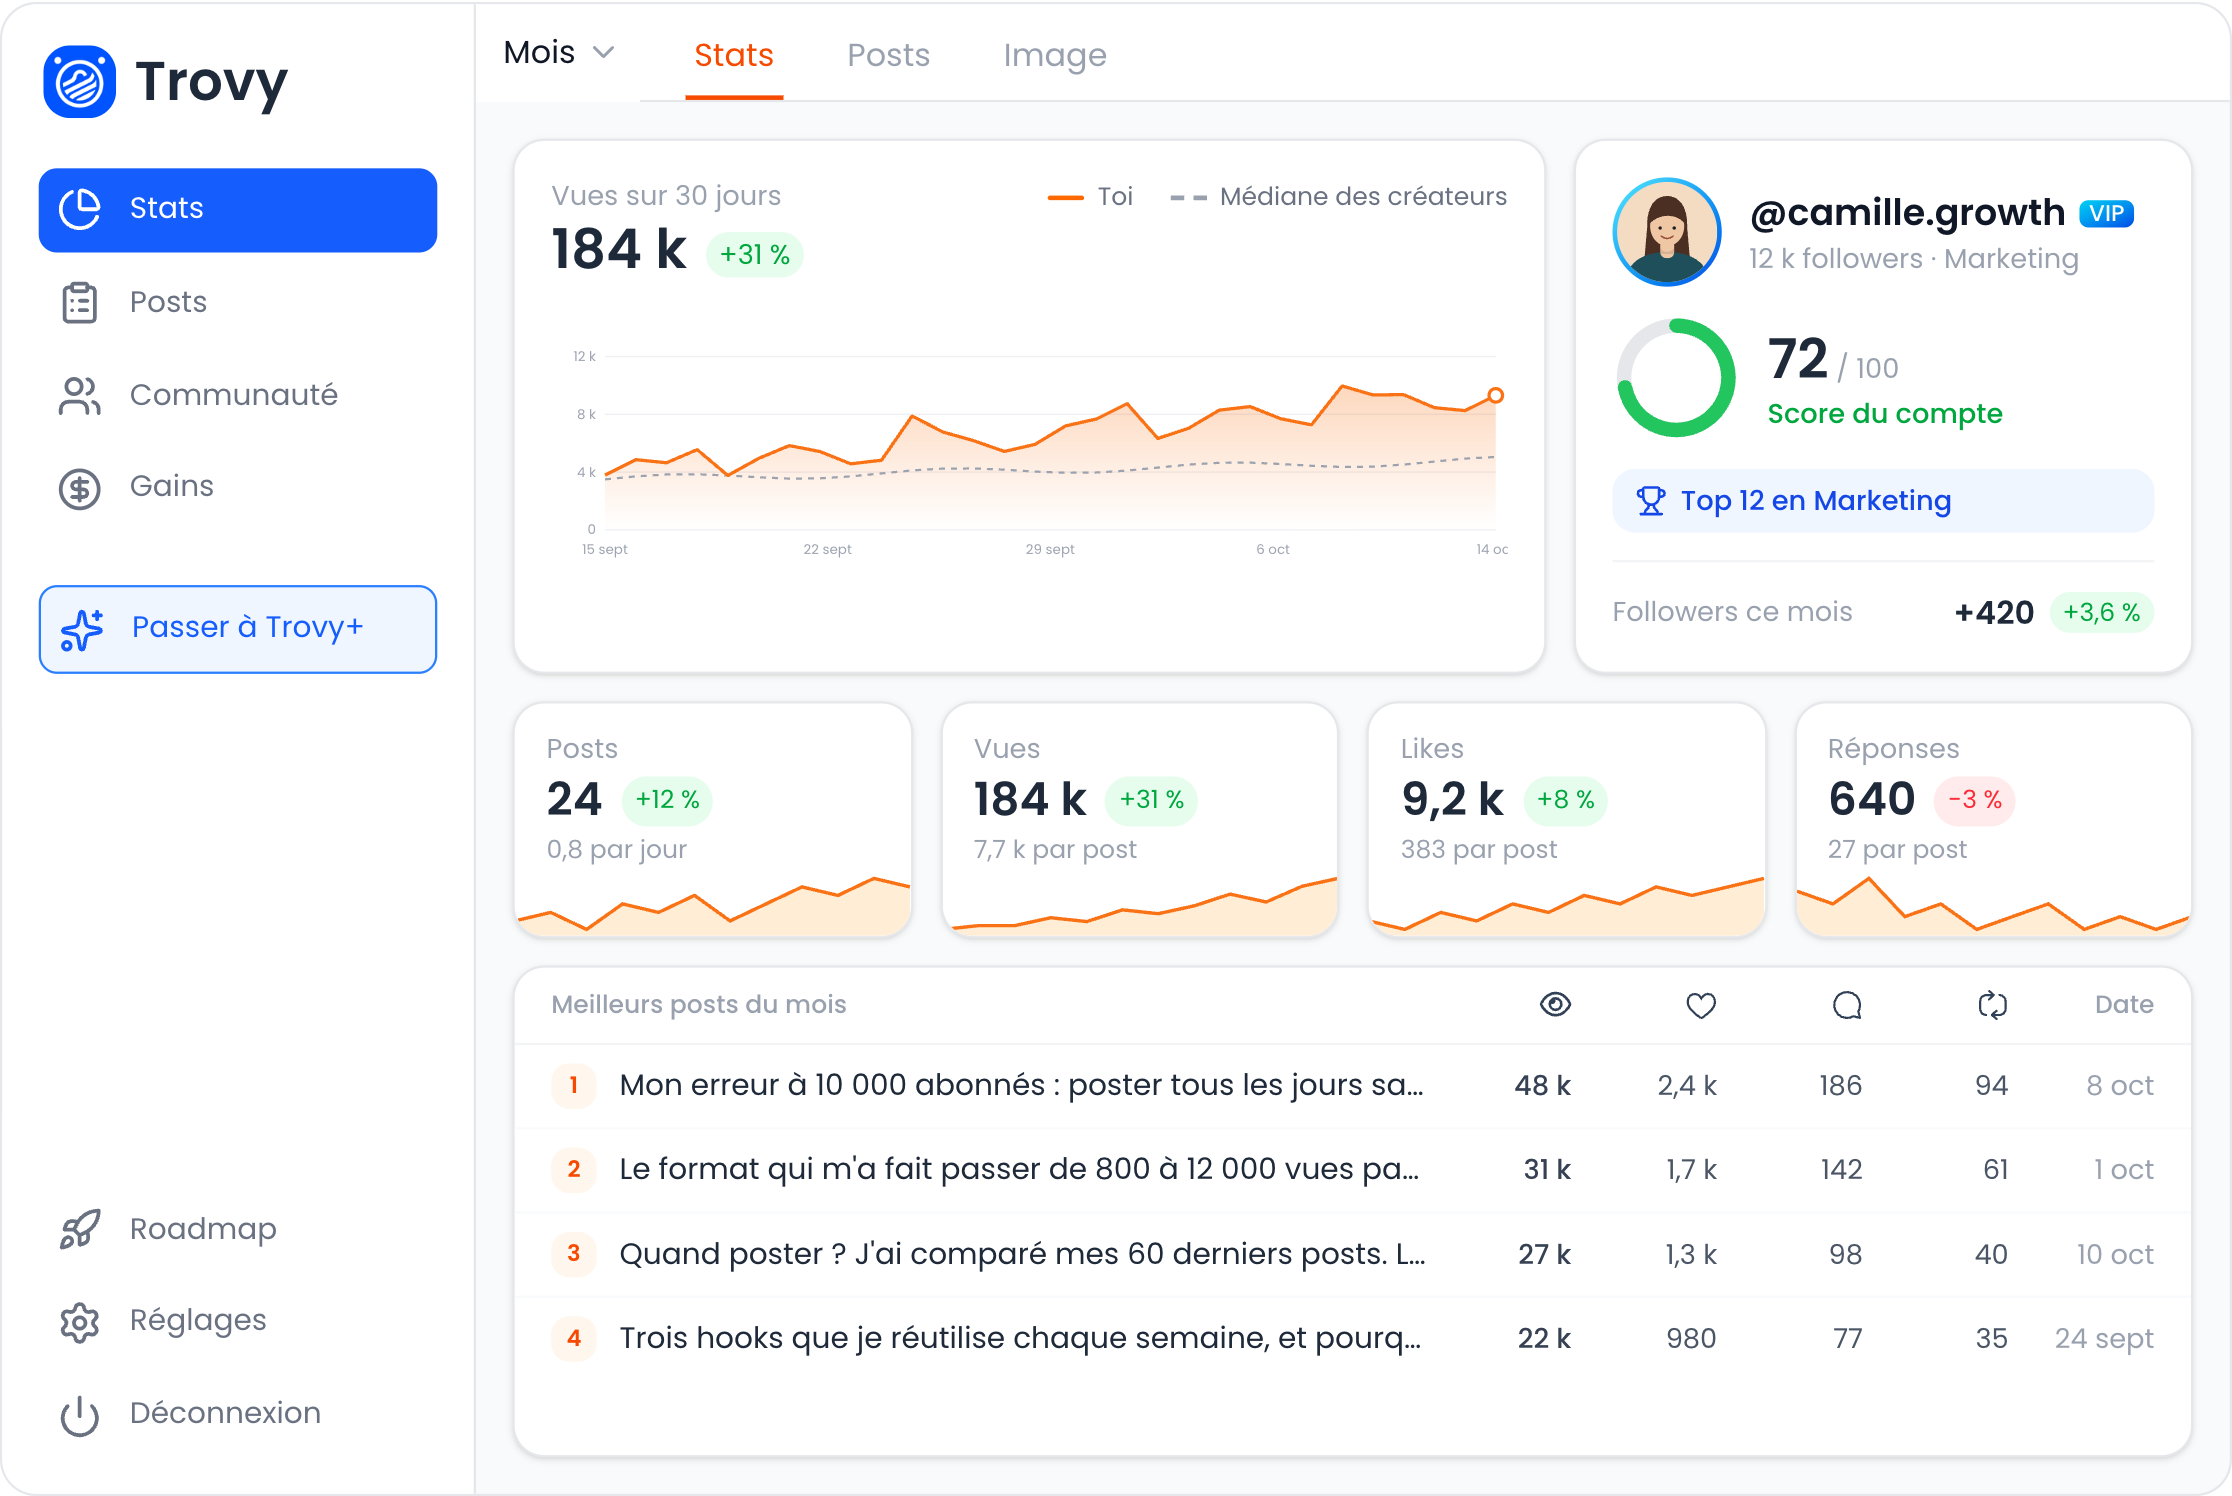Image resolution: width=2232 pixels, height=1496 pixels.
Task: Open the Réponses 640 stat card
Action: [x=1994, y=820]
